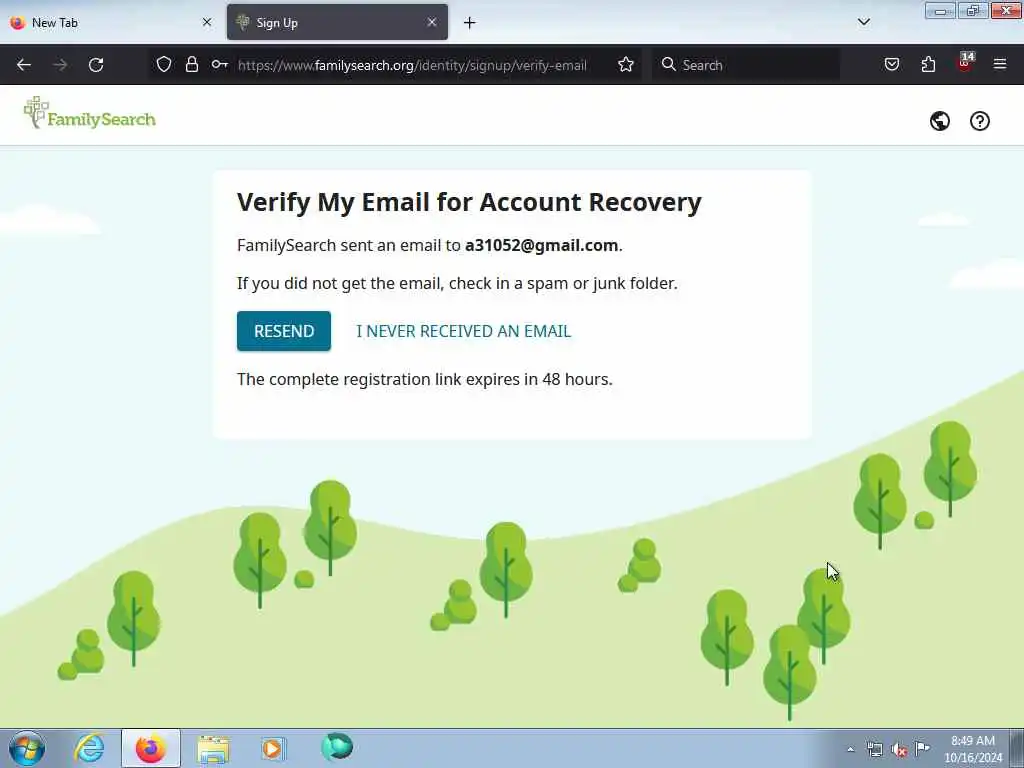The image size is (1024, 768).
Task: Open Windows Media Player in taskbar
Action: (272, 748)
